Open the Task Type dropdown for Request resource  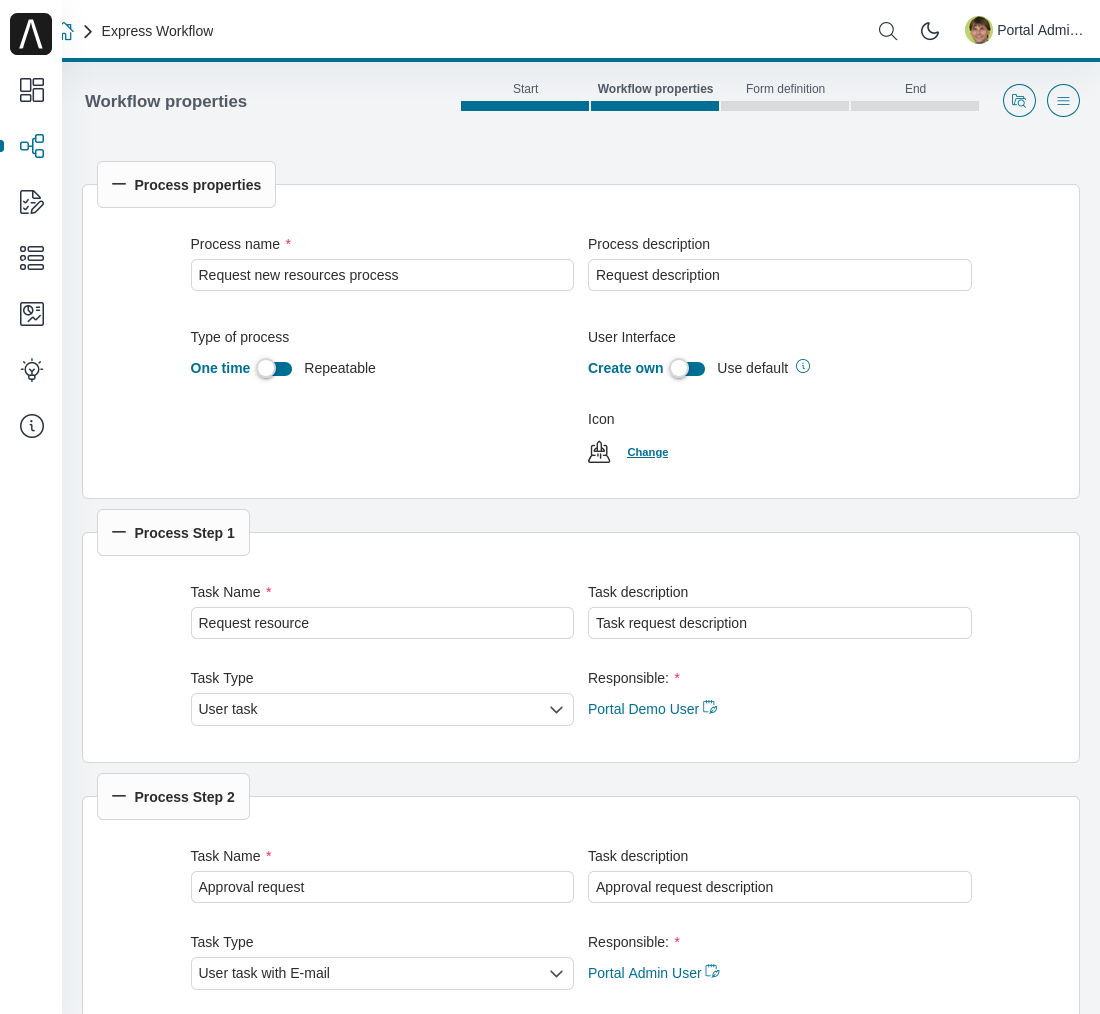point(382,709)
